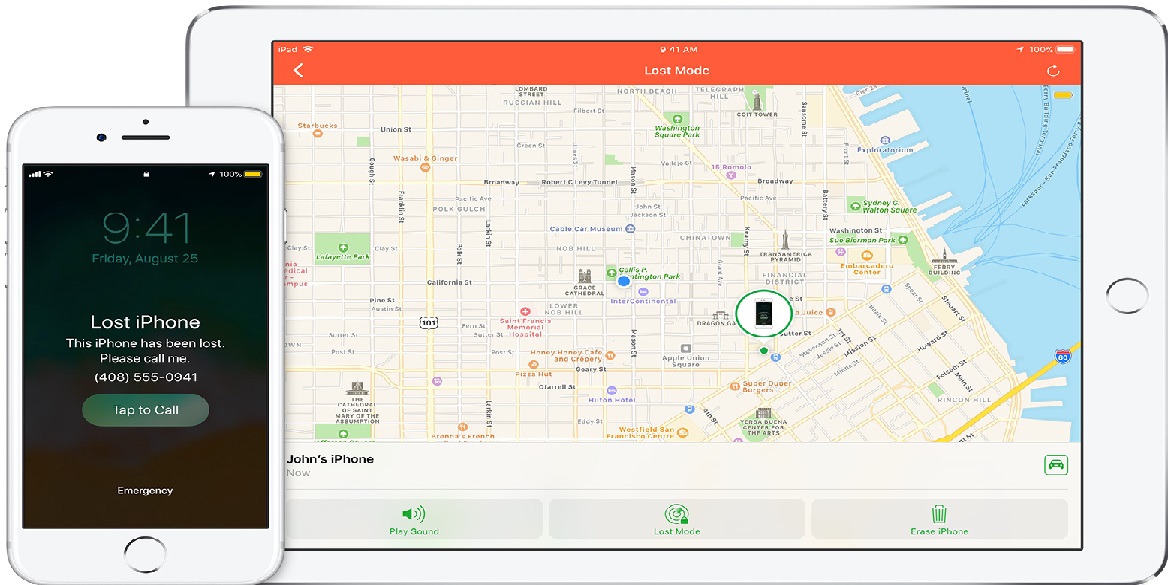
Task: Tap the Wasabi & Ginger restaurant pin
Action: pos(425,168)
